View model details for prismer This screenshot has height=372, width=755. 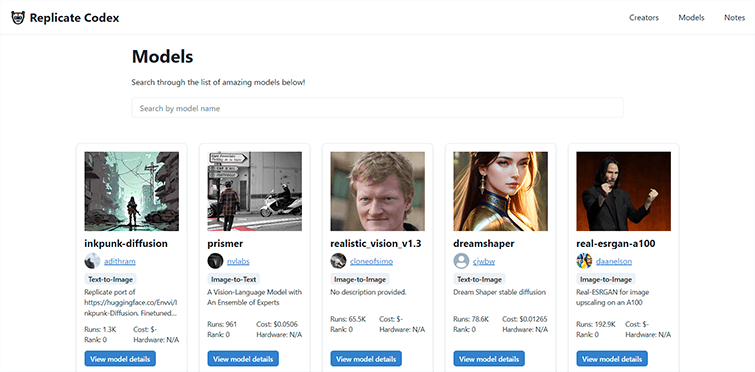pos(243,359)
